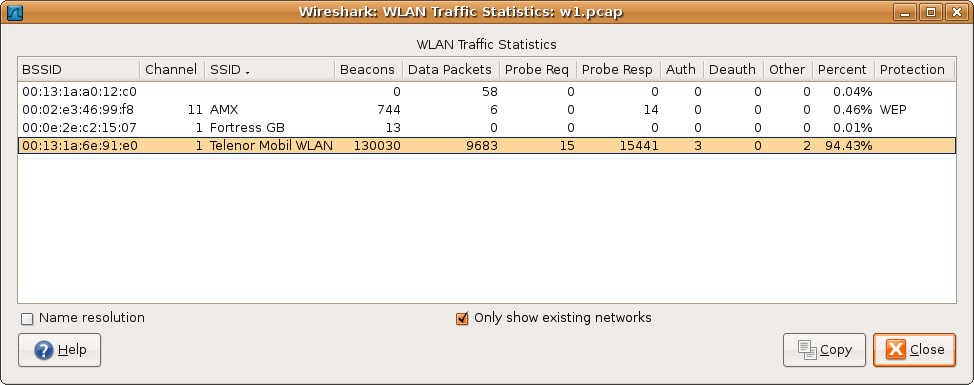974x385 pixels.
Task: Click the Wireshark icon in title bar
Action: [14, 12]
